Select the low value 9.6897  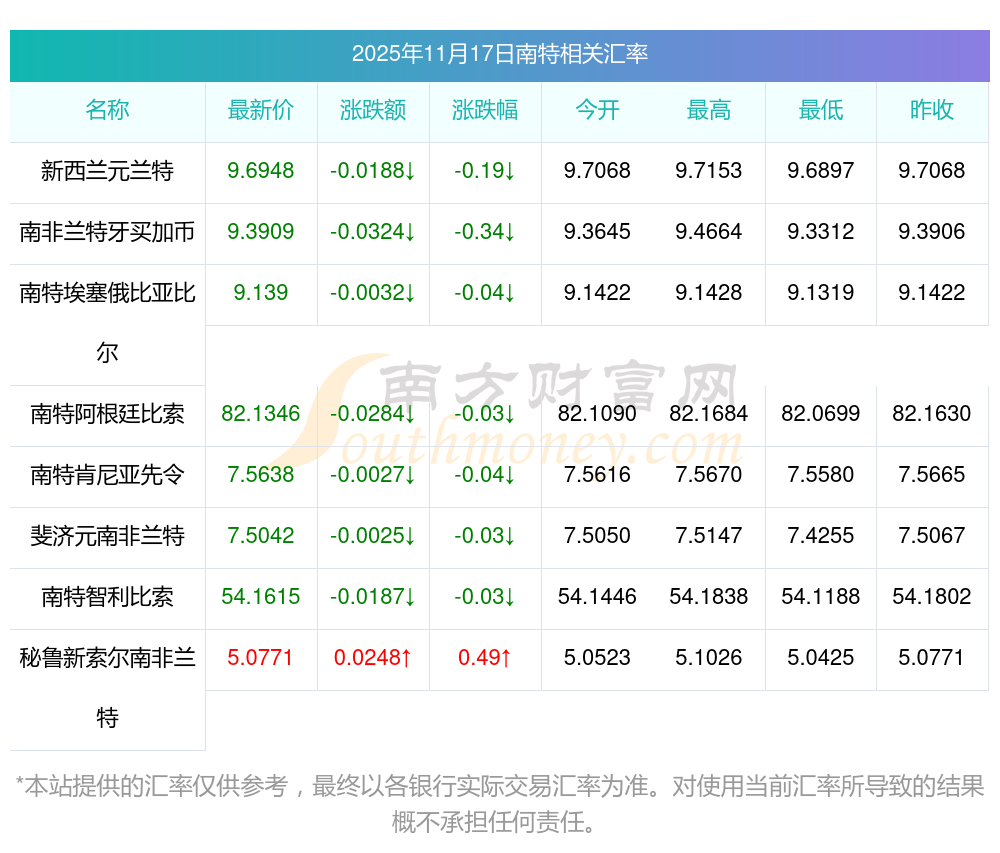pos(821,171)
